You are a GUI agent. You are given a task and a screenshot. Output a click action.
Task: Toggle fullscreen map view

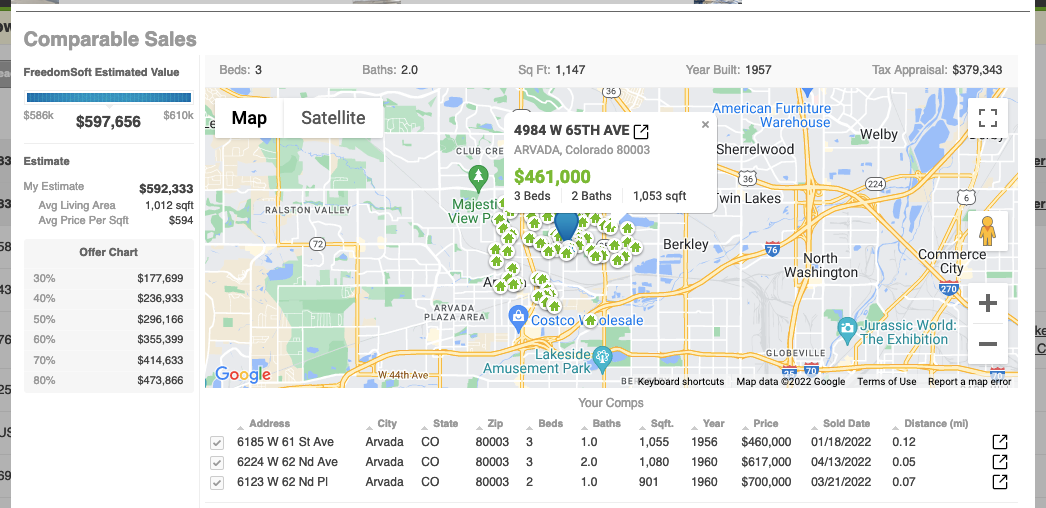(x=987, y=118)
